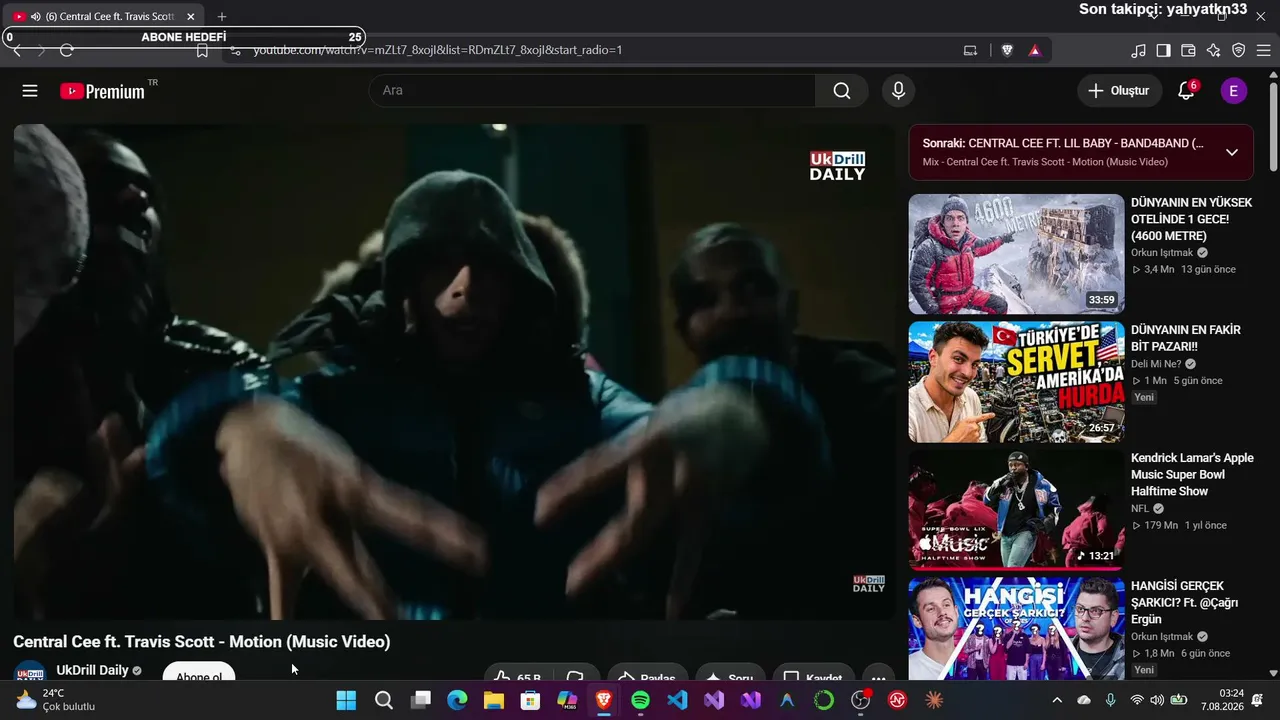Expand the Sonraki mix playlist panel
The width and height of the screenshot is (1280, 720).
(x=1232, y=152)
